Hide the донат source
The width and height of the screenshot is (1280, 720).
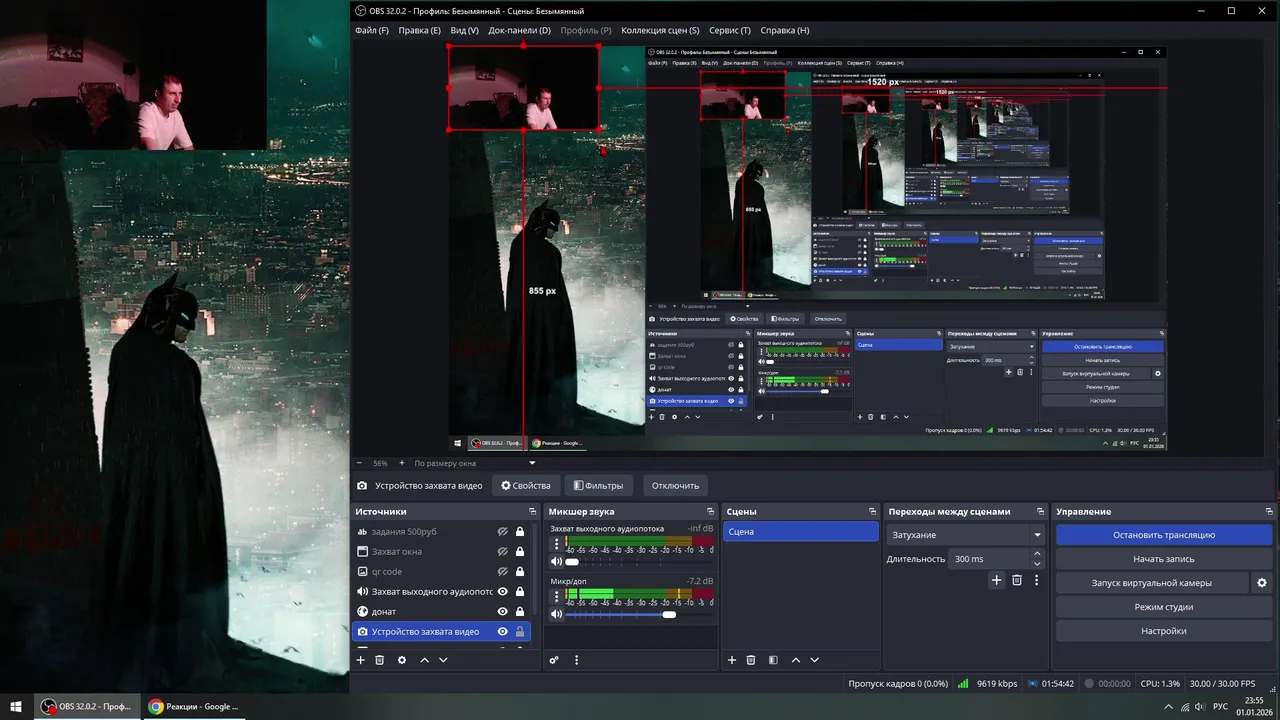pos(503,612)
